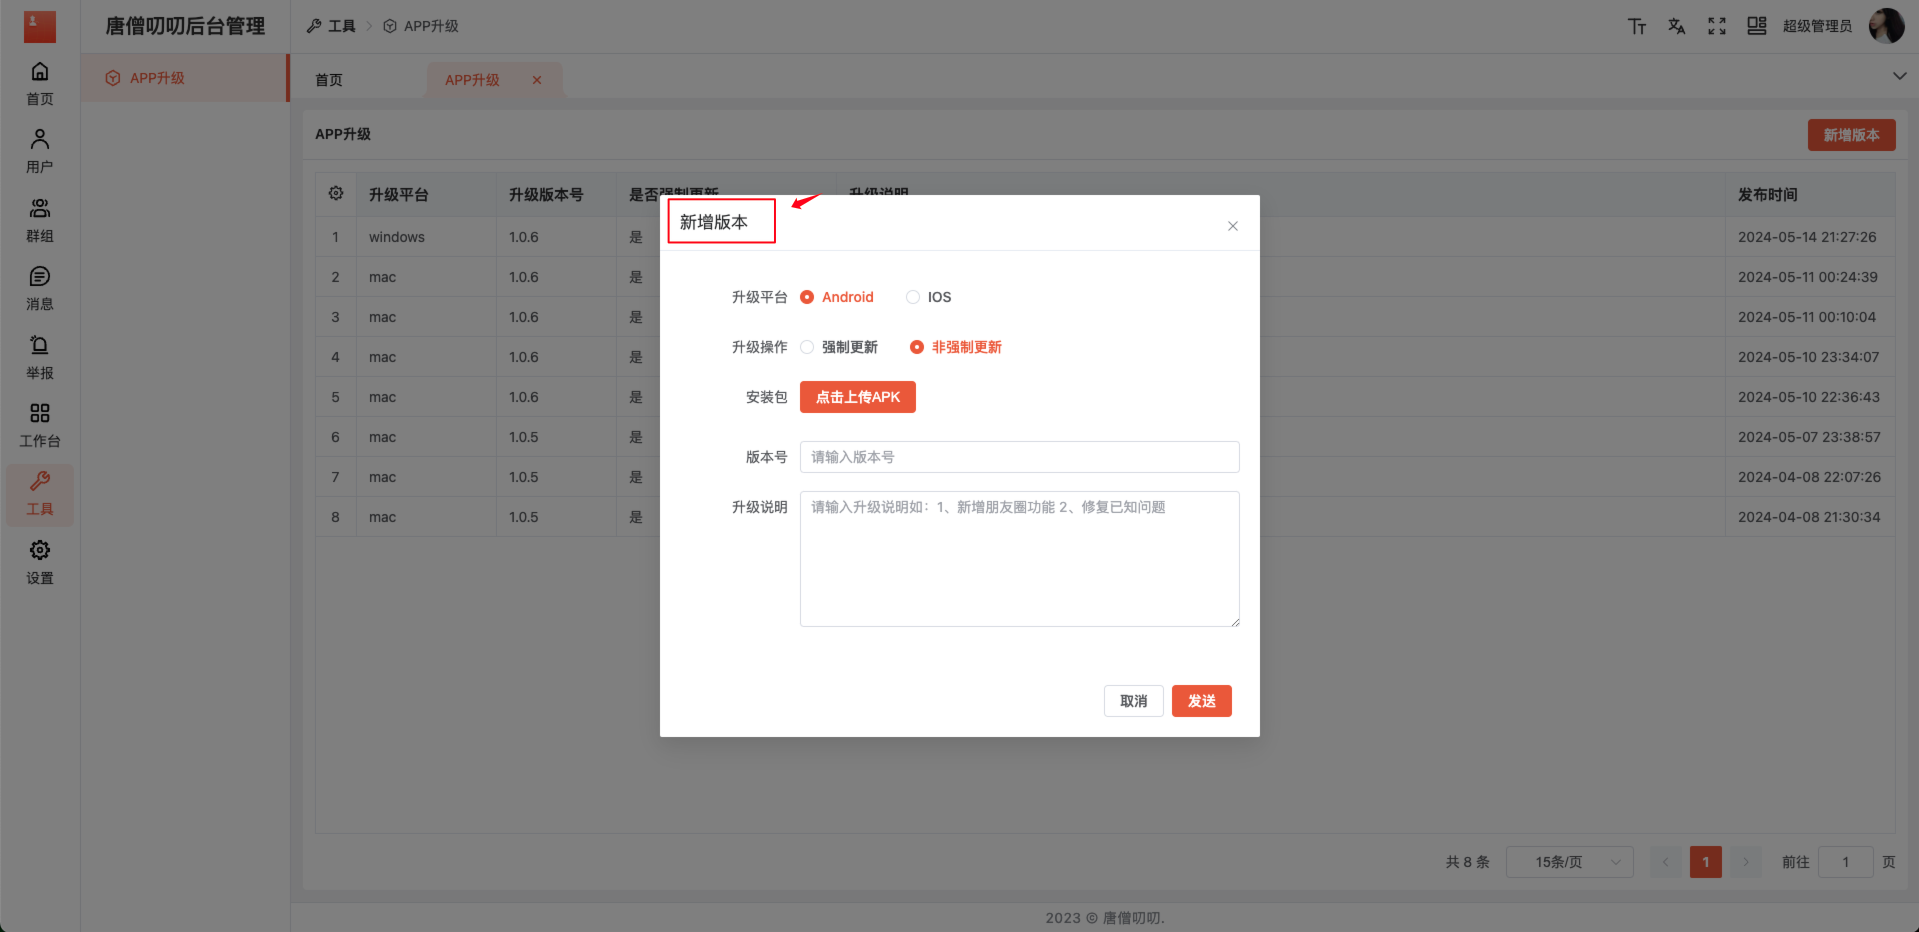The image size is (1919, 932).
Task: Click the 版本号 version number input field
Action: click(x=1018, y=457)
